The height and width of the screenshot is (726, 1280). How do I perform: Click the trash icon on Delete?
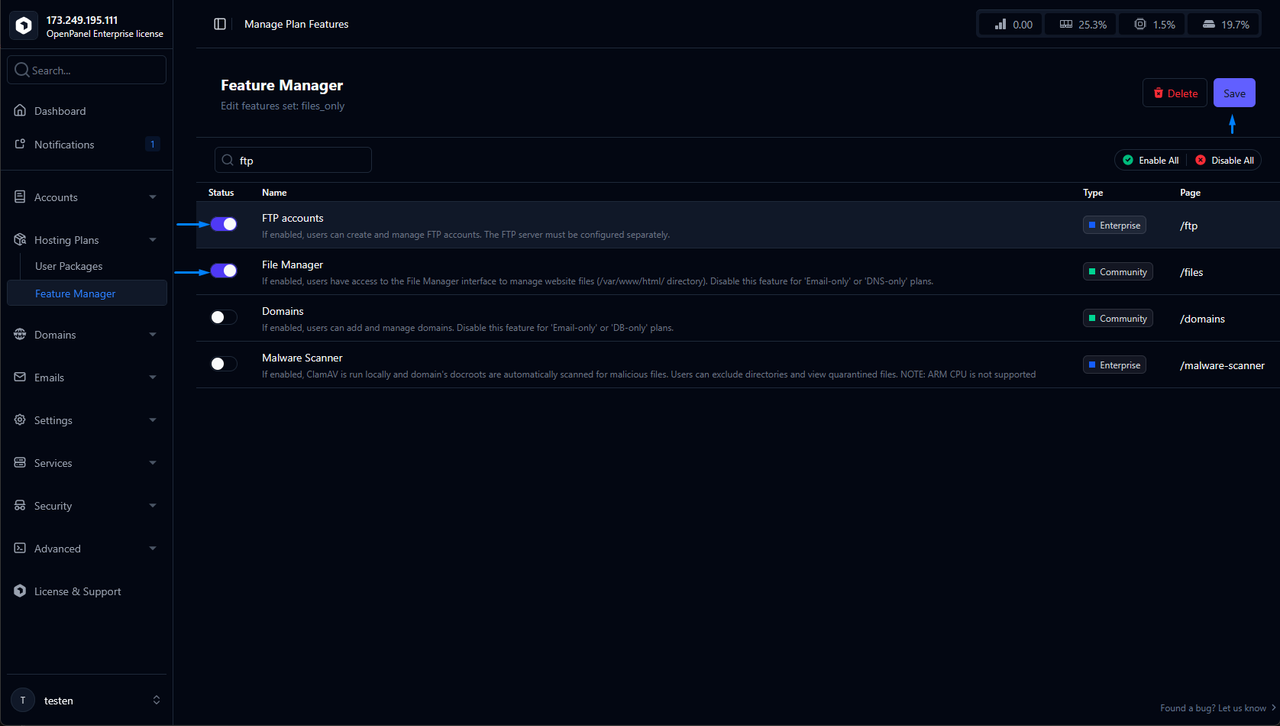point(1159,93)
